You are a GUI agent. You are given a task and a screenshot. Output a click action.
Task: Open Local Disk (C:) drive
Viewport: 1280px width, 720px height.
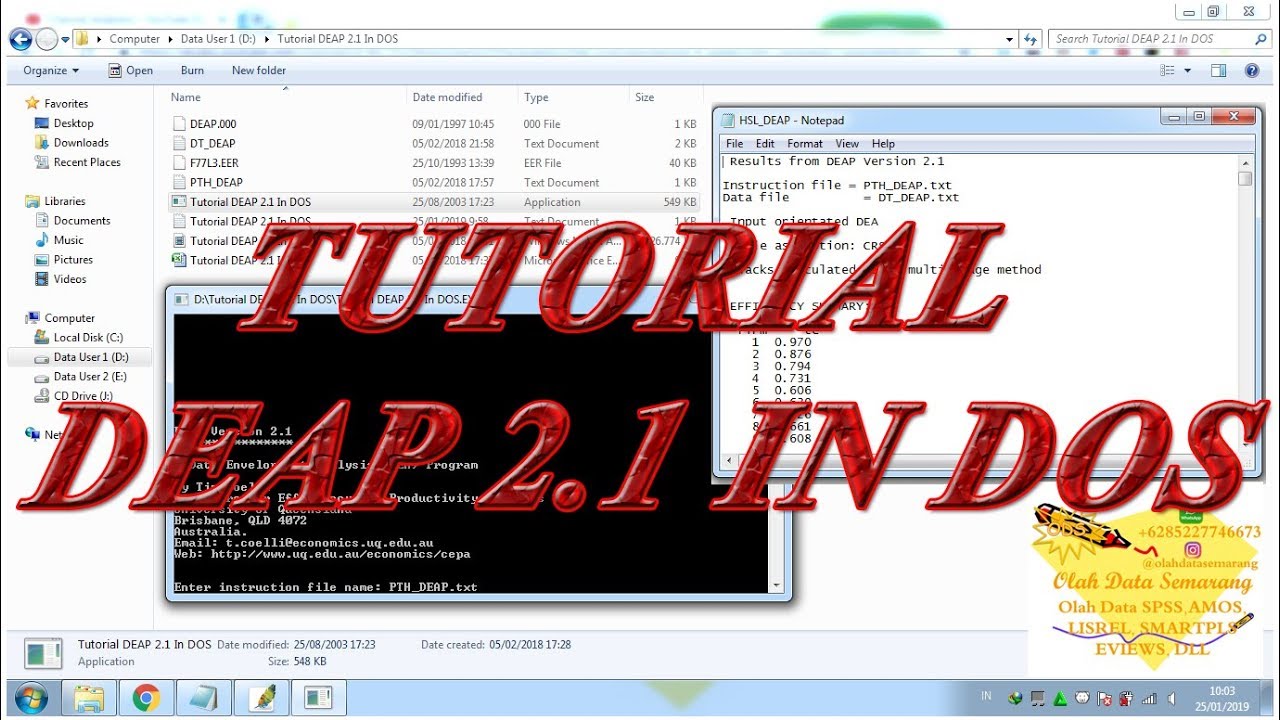88,337
